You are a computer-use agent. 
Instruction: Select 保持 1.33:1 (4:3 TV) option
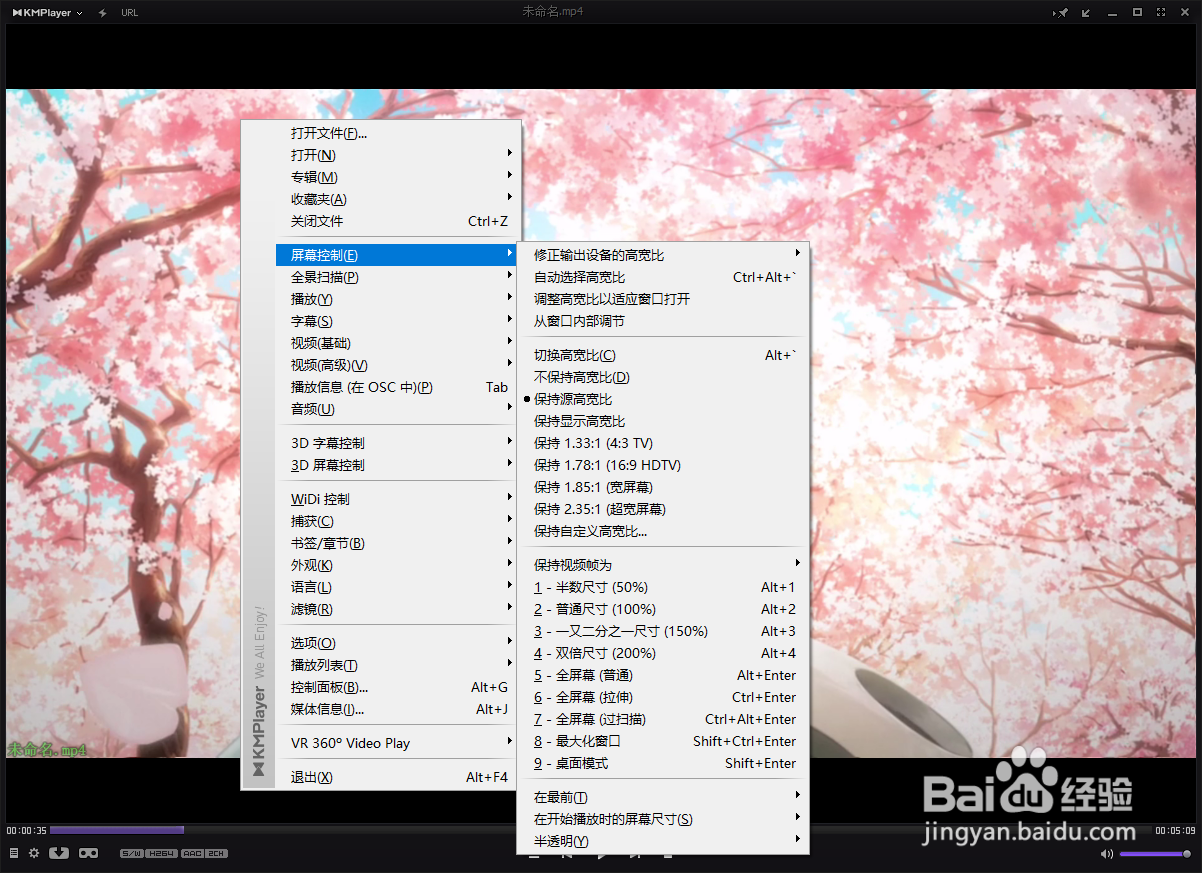[663, 443]
